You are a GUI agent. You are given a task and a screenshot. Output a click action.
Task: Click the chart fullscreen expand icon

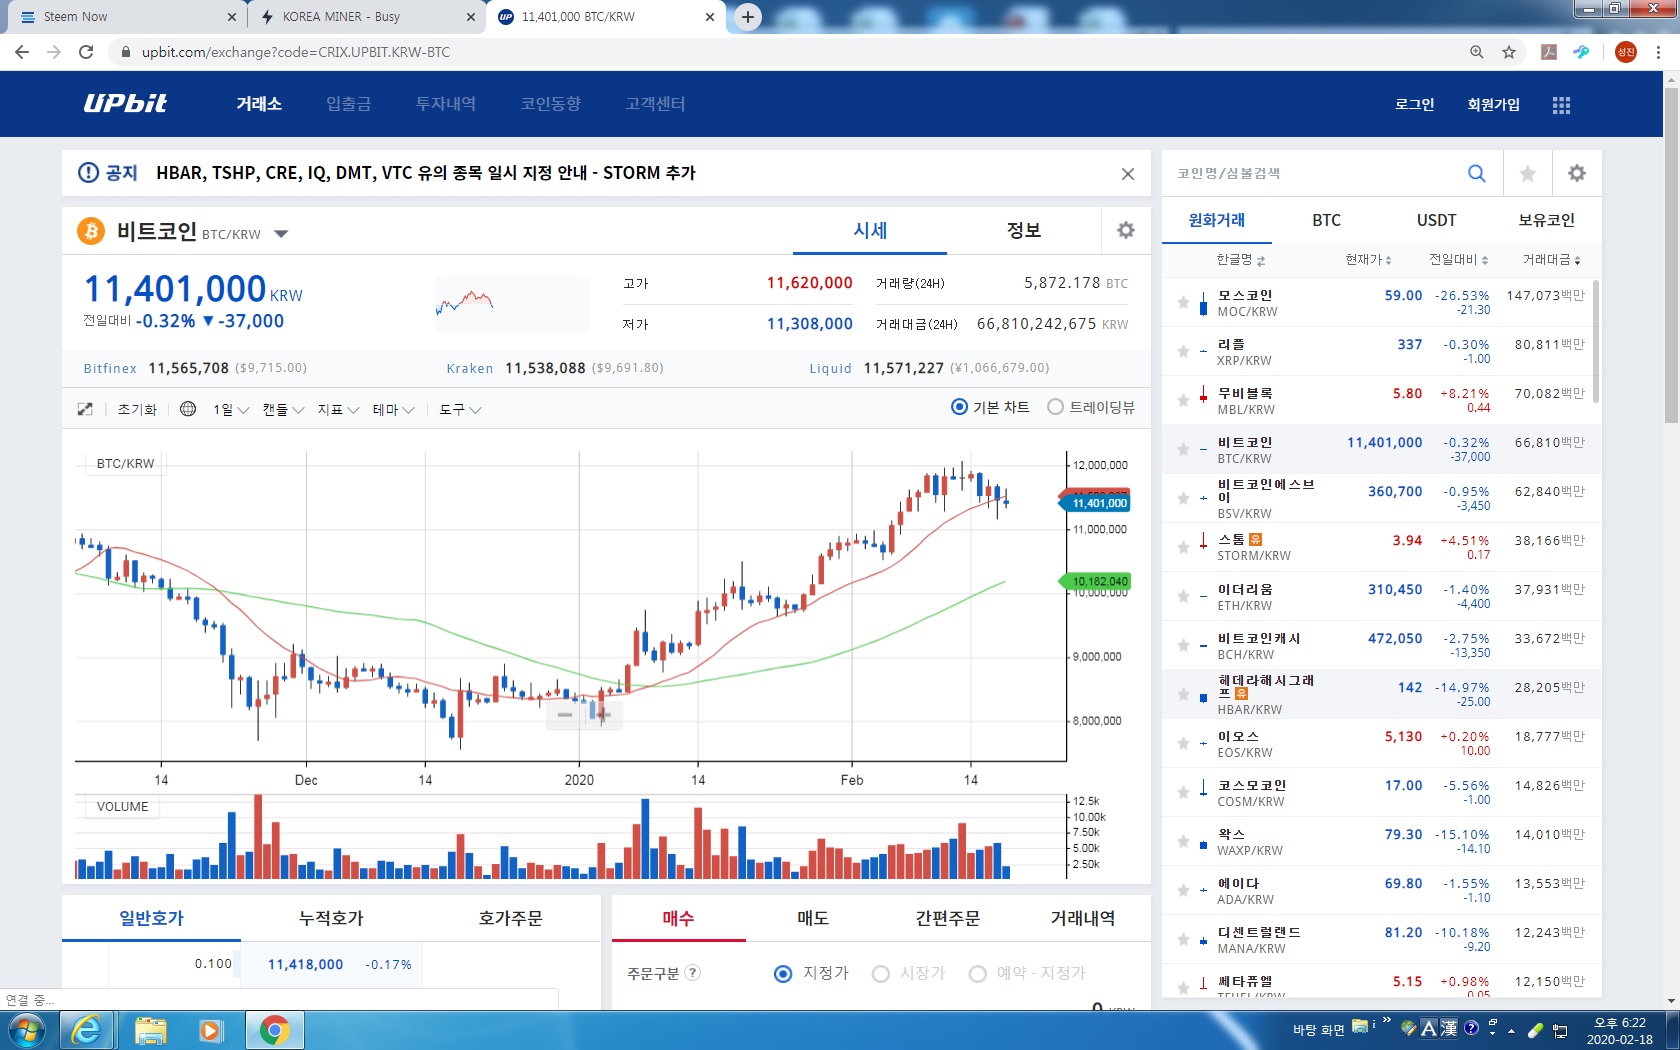85,409
